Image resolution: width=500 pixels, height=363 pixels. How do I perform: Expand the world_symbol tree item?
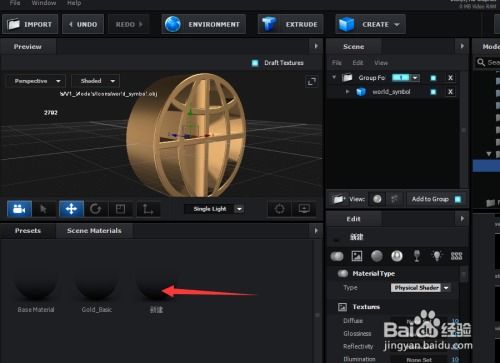coord(347,92)
